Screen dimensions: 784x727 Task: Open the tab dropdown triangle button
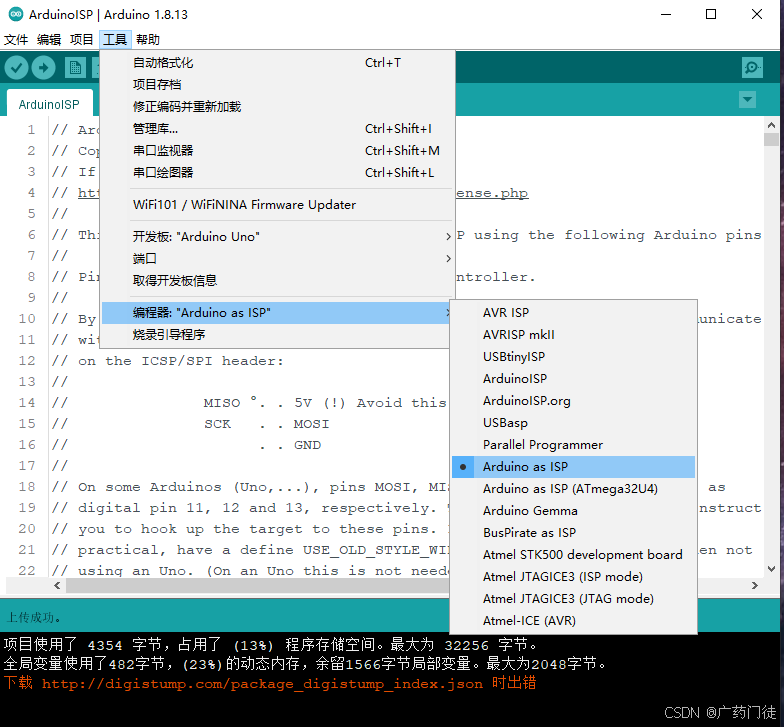click(748, 100)
